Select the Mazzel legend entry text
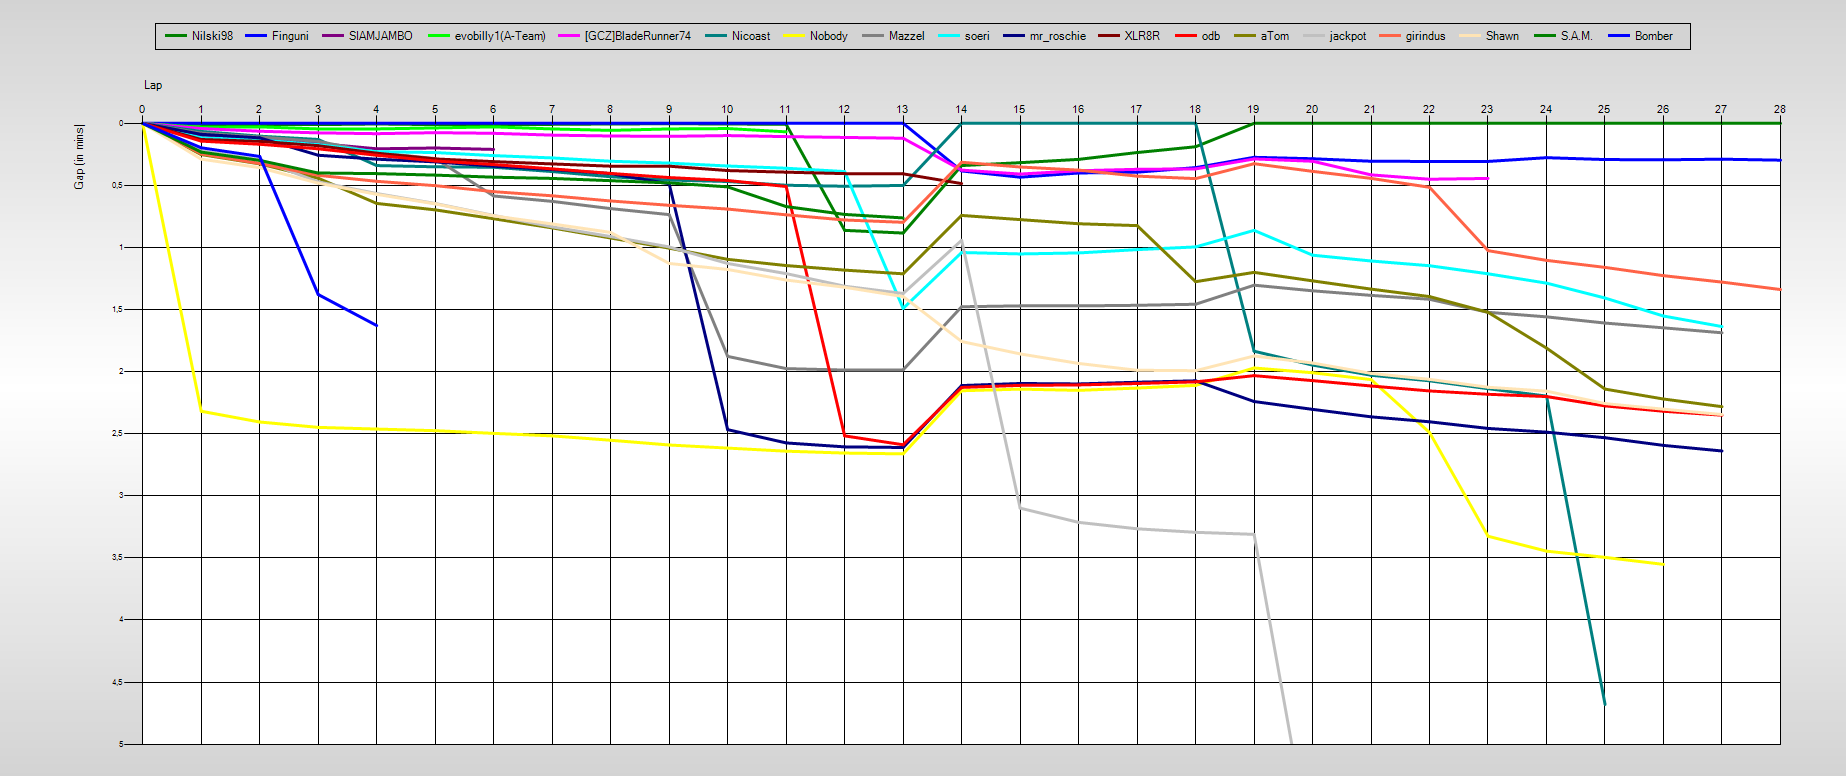This screenshot has width=1846, height=776. click(906, 36)
